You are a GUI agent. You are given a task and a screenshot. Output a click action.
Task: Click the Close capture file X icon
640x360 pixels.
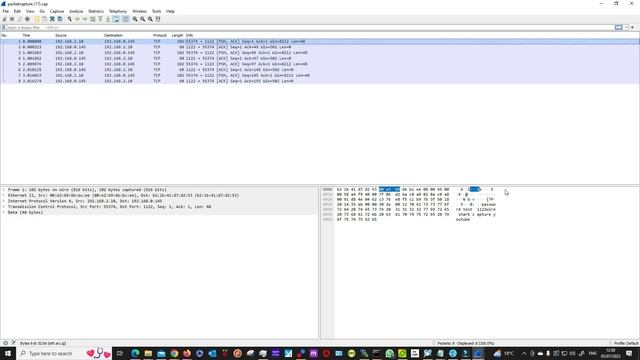tap(52, 19)
